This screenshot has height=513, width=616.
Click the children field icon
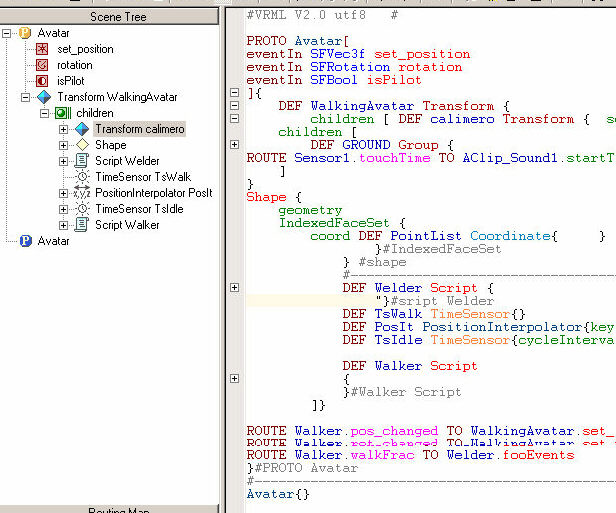[63, 113]
